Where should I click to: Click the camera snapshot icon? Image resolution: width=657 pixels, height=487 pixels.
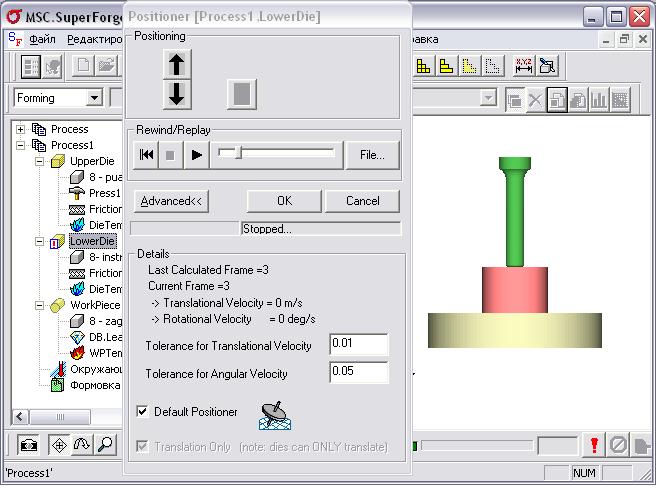[x=28, y=445]
